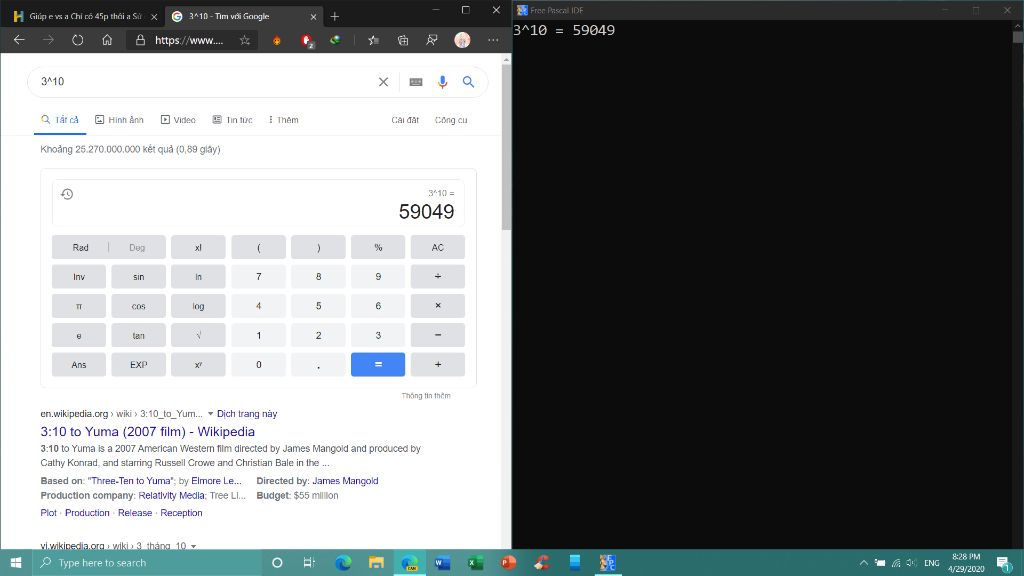The image size is (1024, 576).
Task: Click the calculator multiply key
Action: [438, 306]
